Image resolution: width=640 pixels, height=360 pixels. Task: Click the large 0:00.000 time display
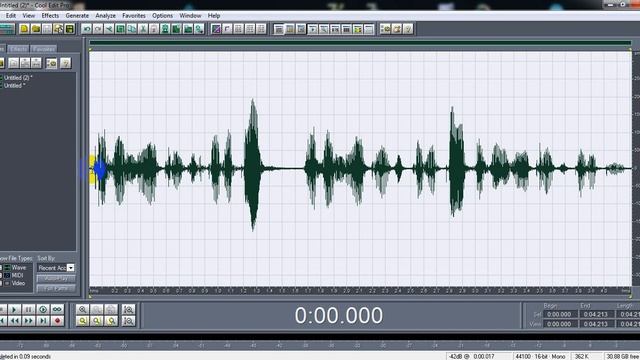click(x=339, y=316)
